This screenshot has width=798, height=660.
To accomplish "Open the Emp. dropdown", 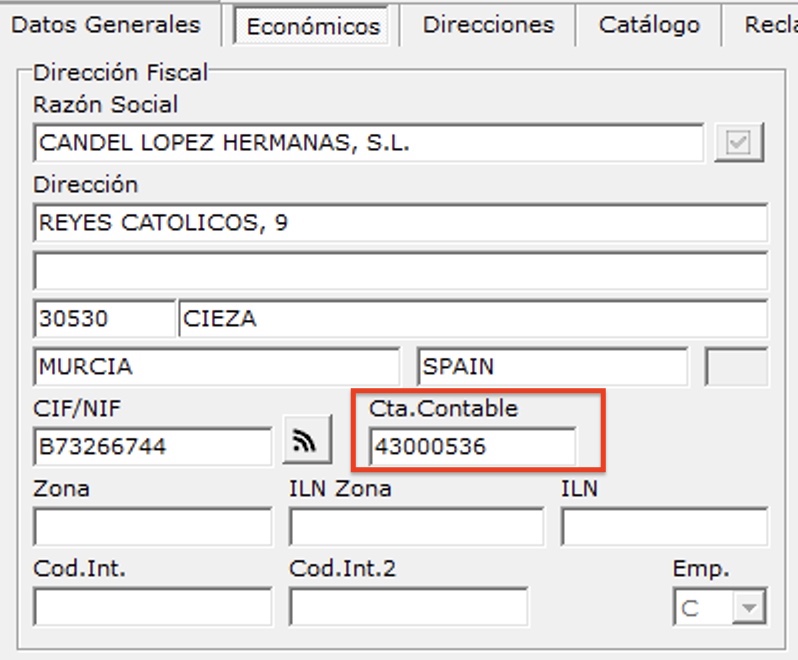I will click(747, 607).
